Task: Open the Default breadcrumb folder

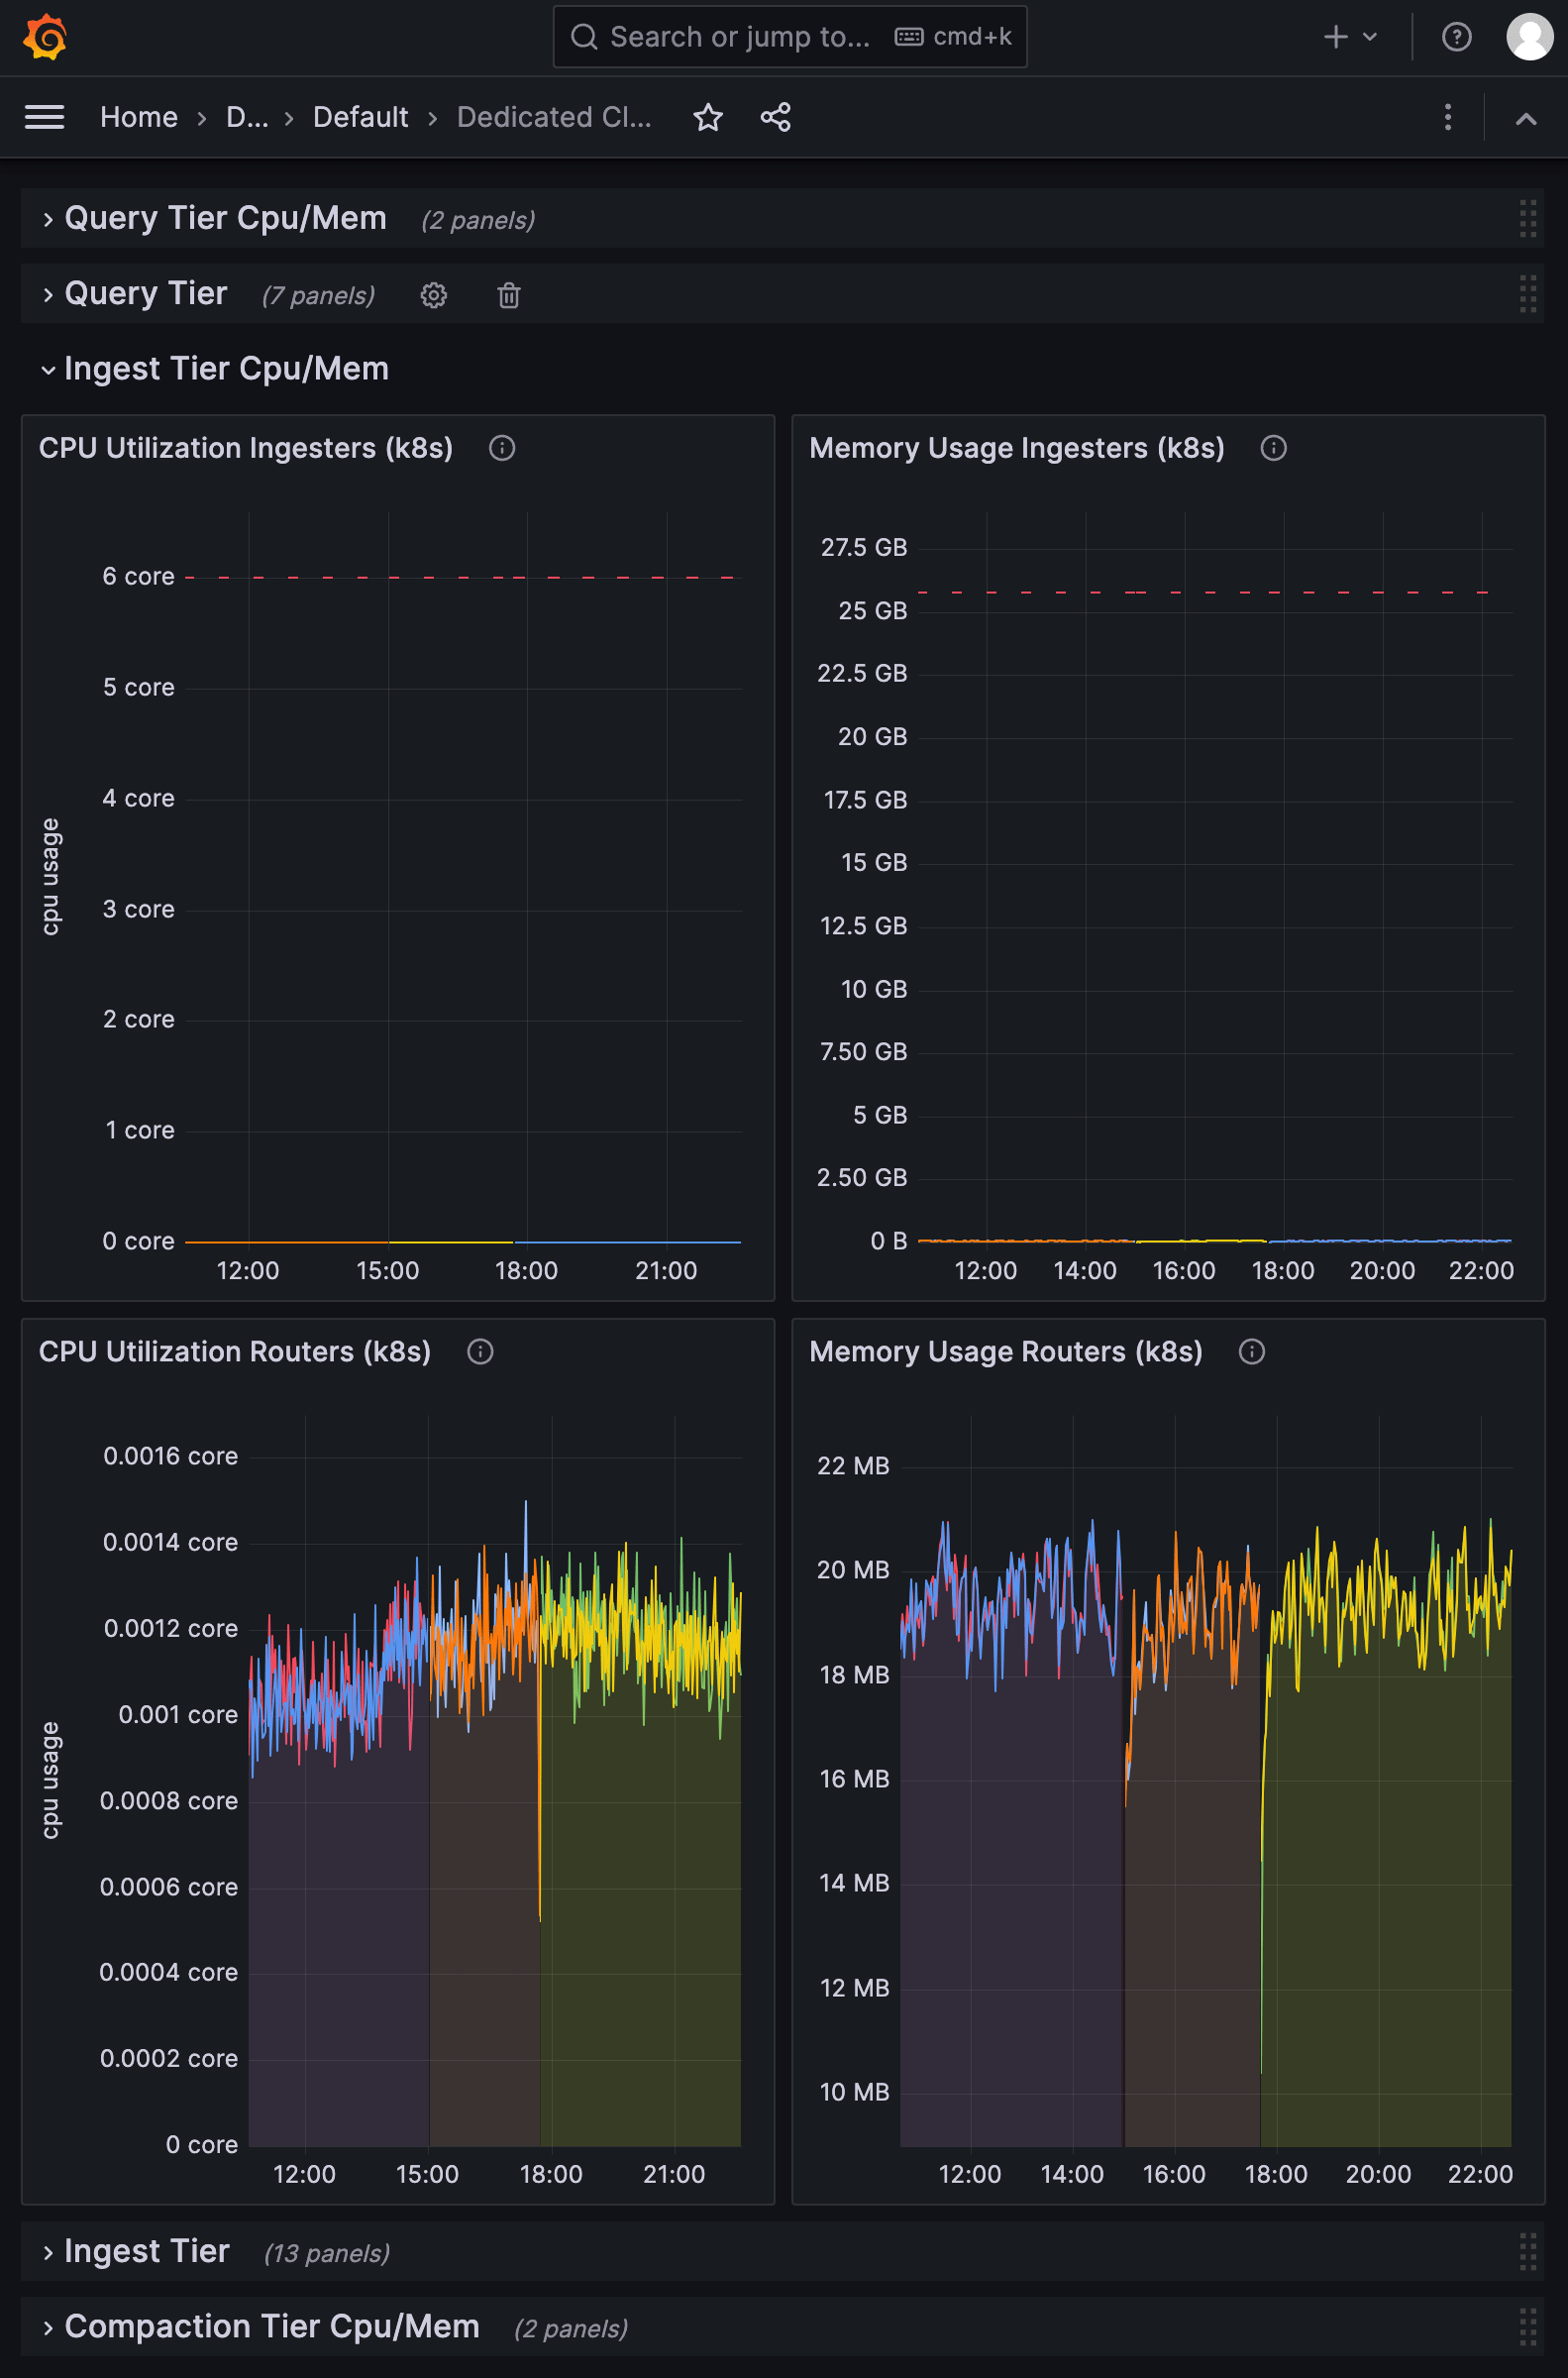Action: pyautogui.click(x=360, y=117)
